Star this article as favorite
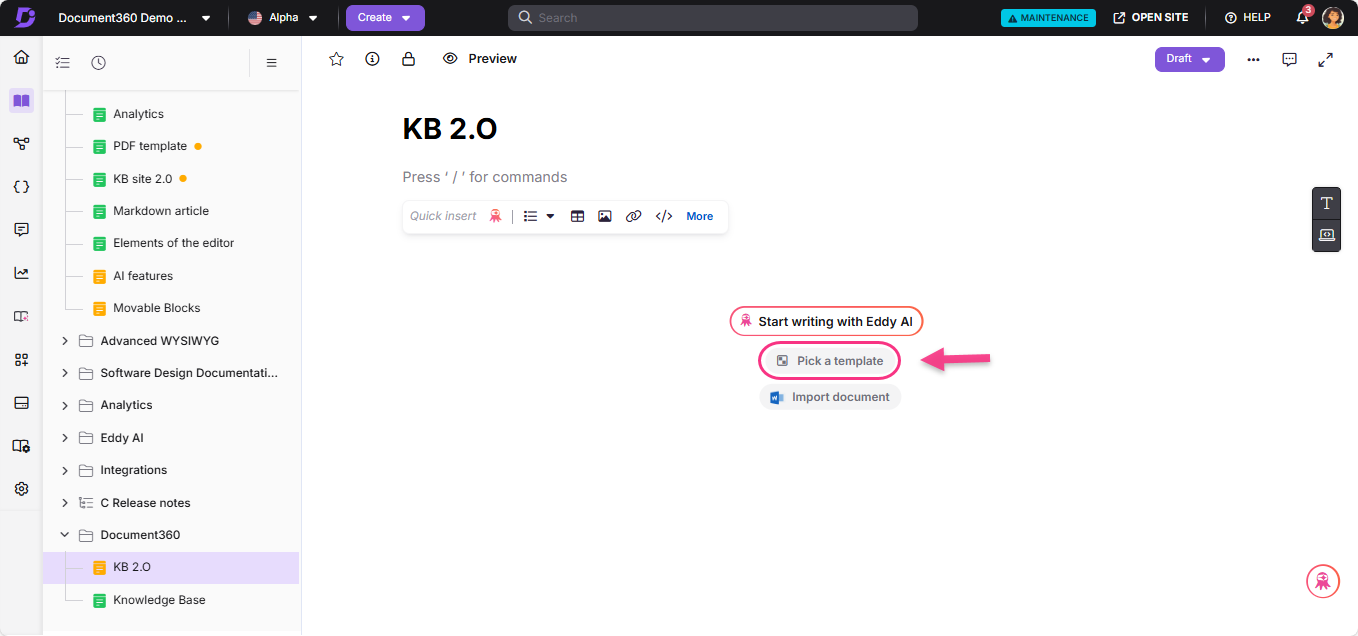Screen dimensions: 1358x636 tap(337, 59)
